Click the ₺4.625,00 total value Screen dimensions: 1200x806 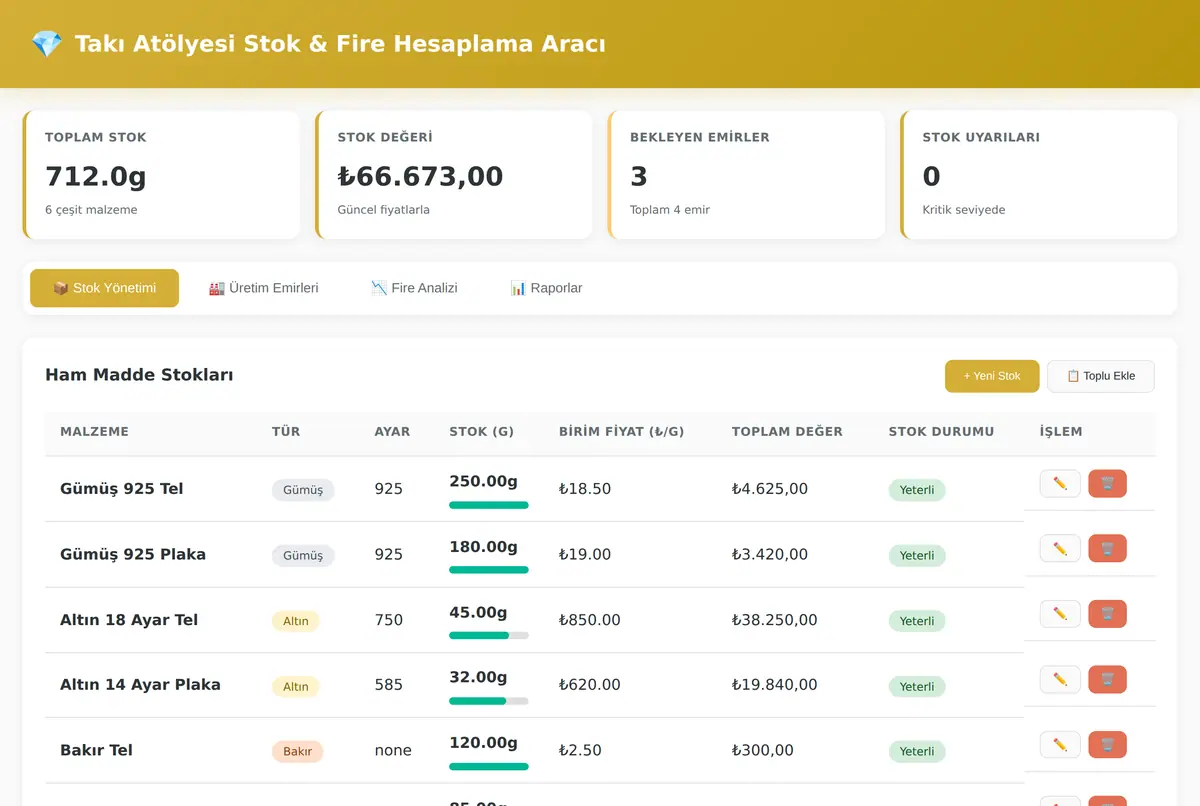pyautogui.click(x=770, y=489)
